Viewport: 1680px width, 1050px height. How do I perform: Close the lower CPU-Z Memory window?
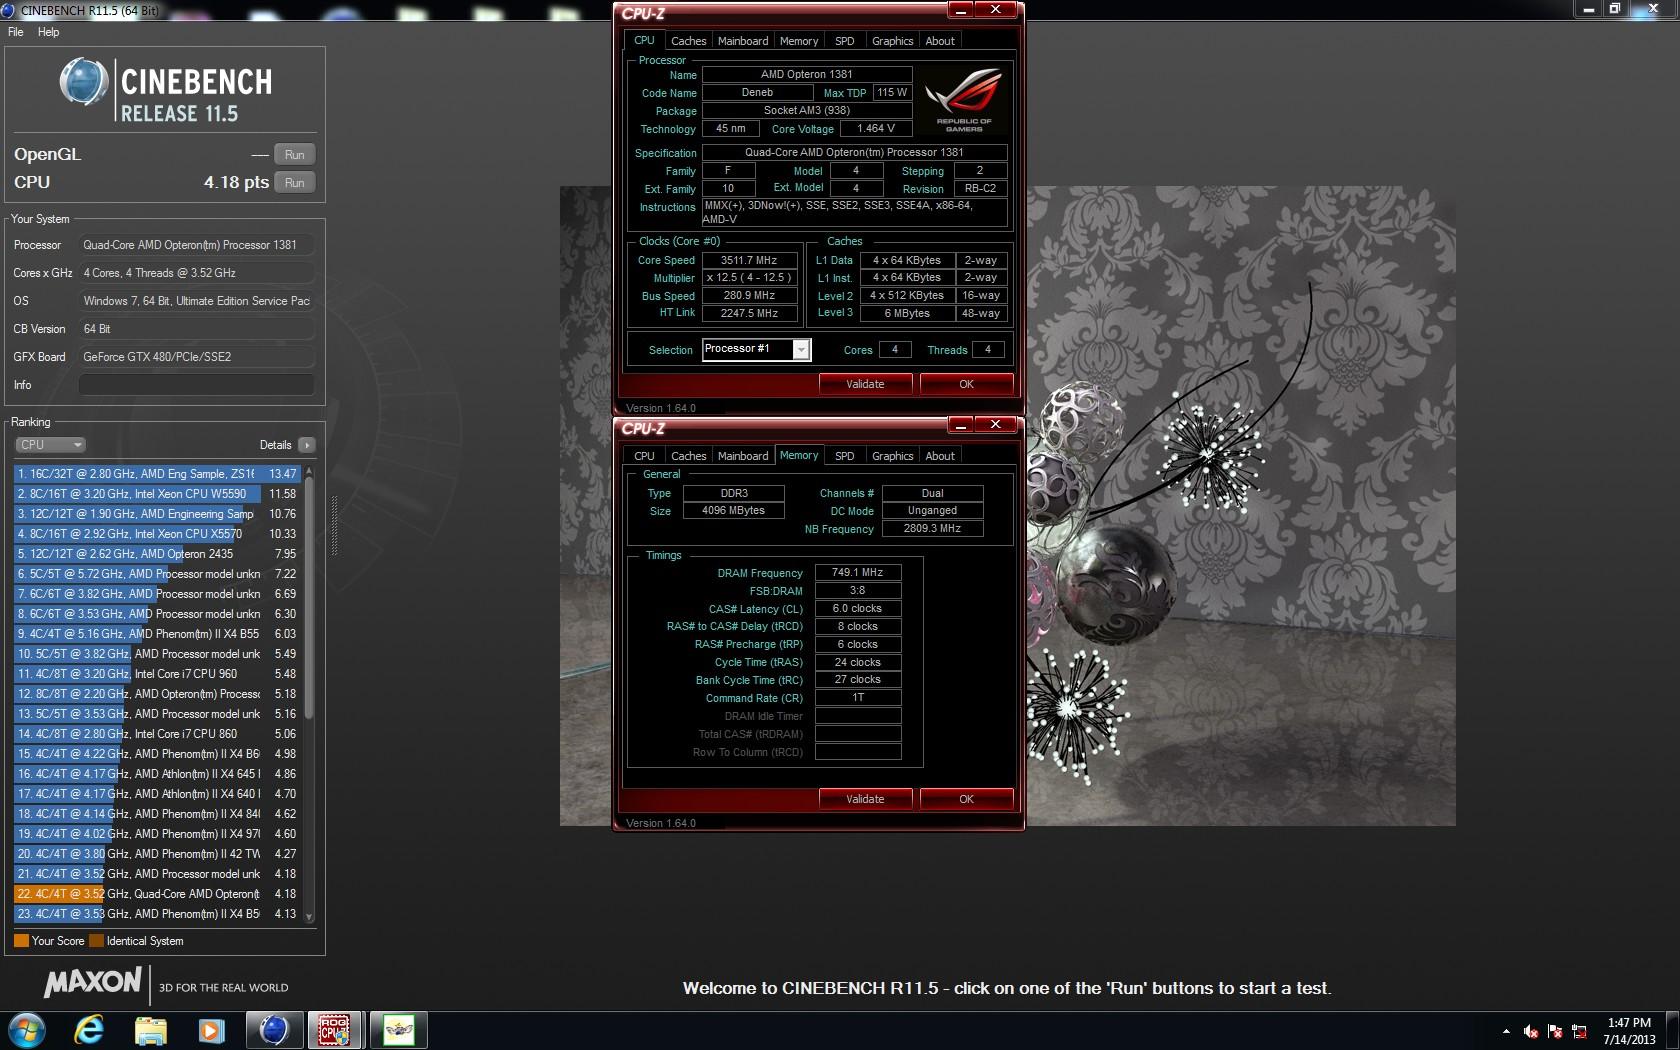(x=996, y=425)
